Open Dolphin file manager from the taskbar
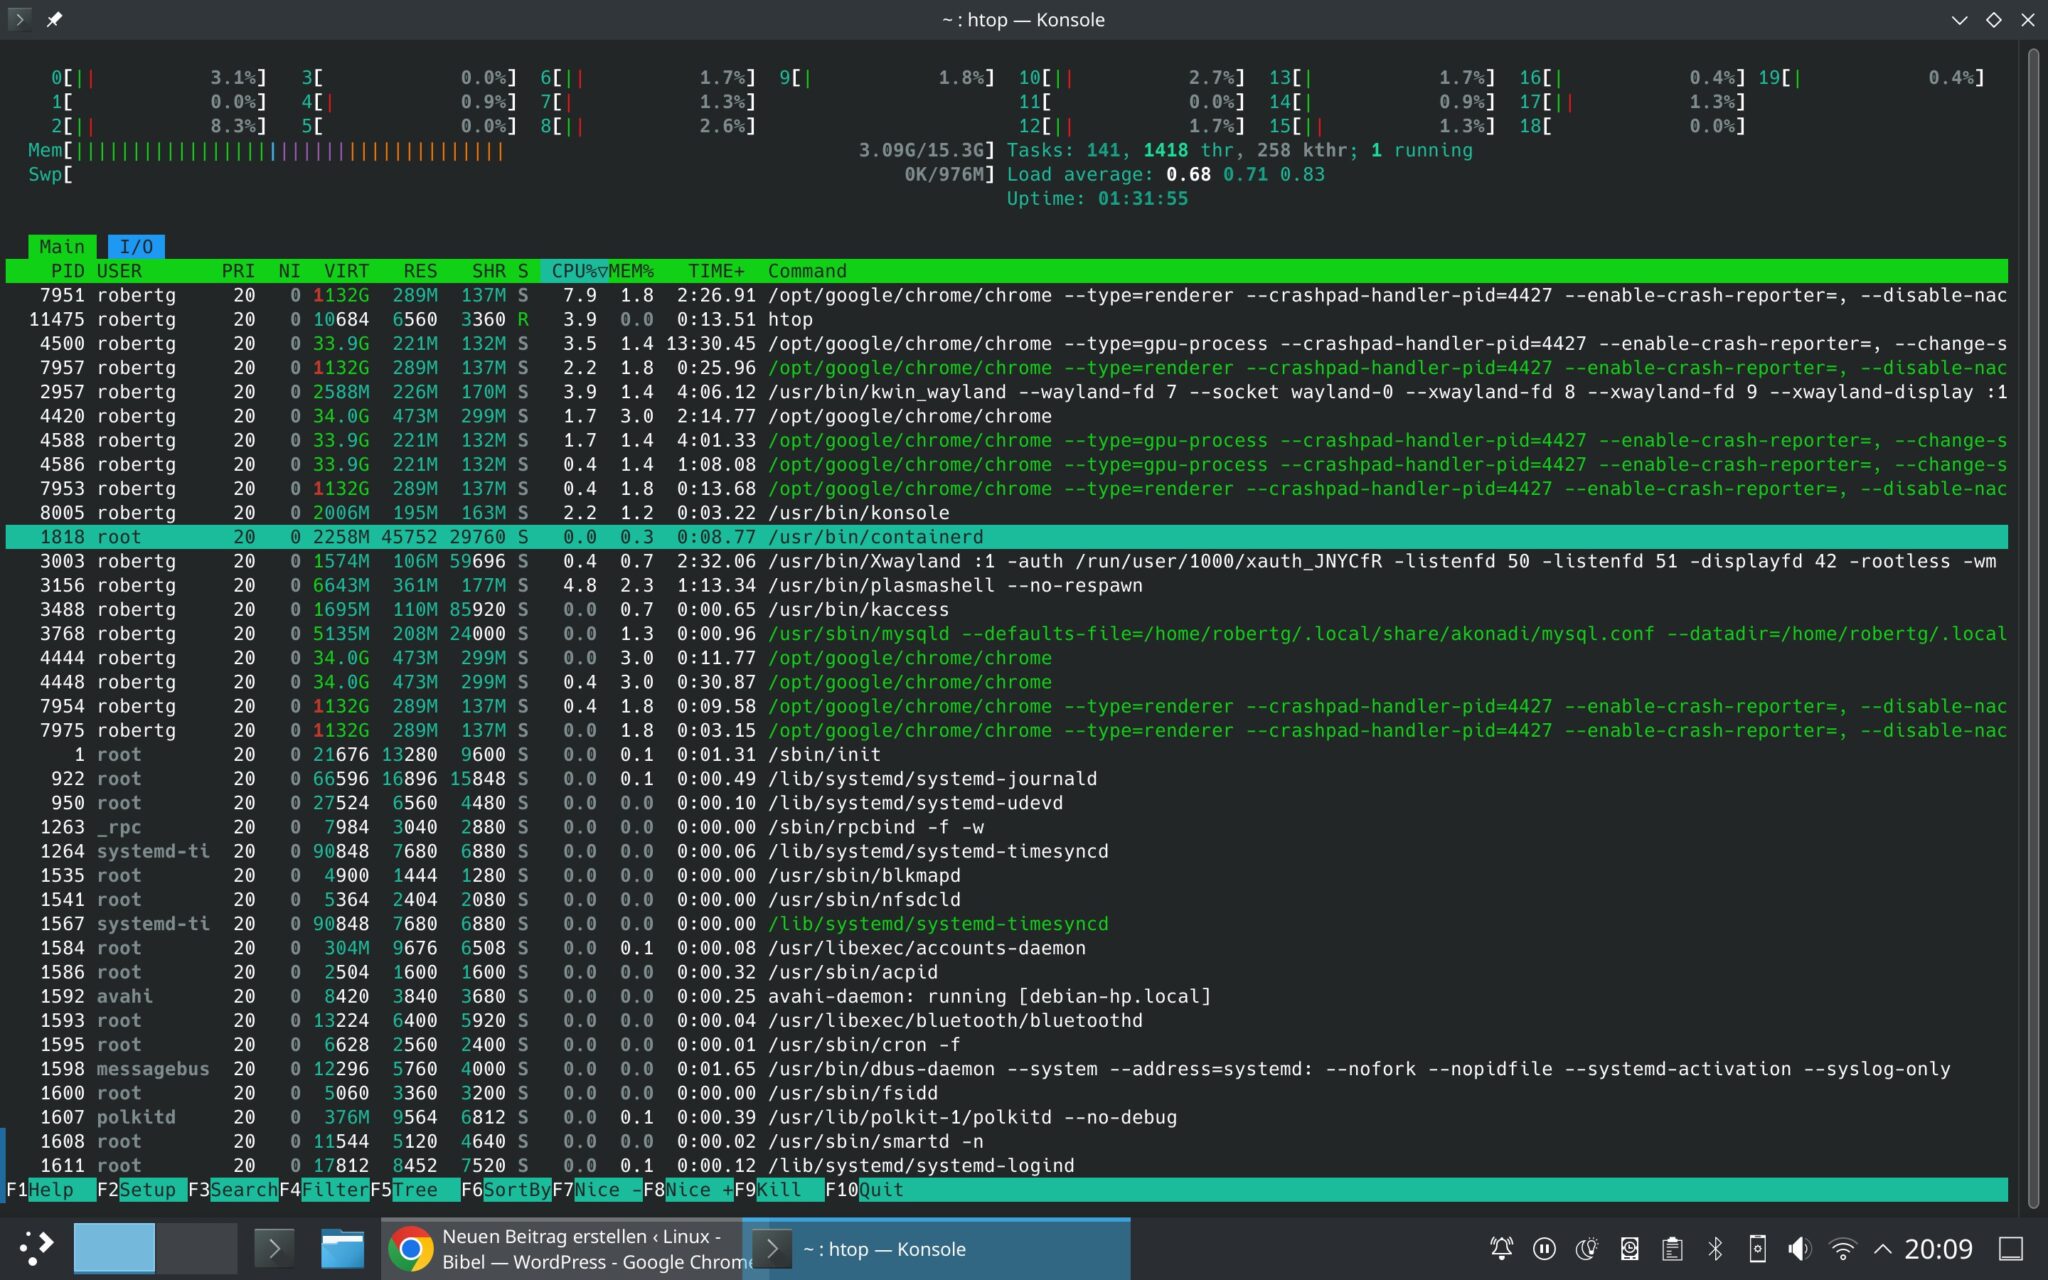Screen dimensions: 2048x1280 tap(341, 1247)
